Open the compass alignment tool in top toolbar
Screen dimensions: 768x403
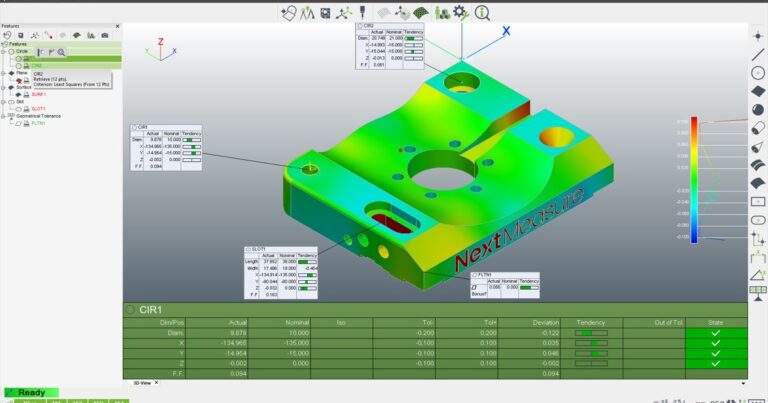[307, 13]
